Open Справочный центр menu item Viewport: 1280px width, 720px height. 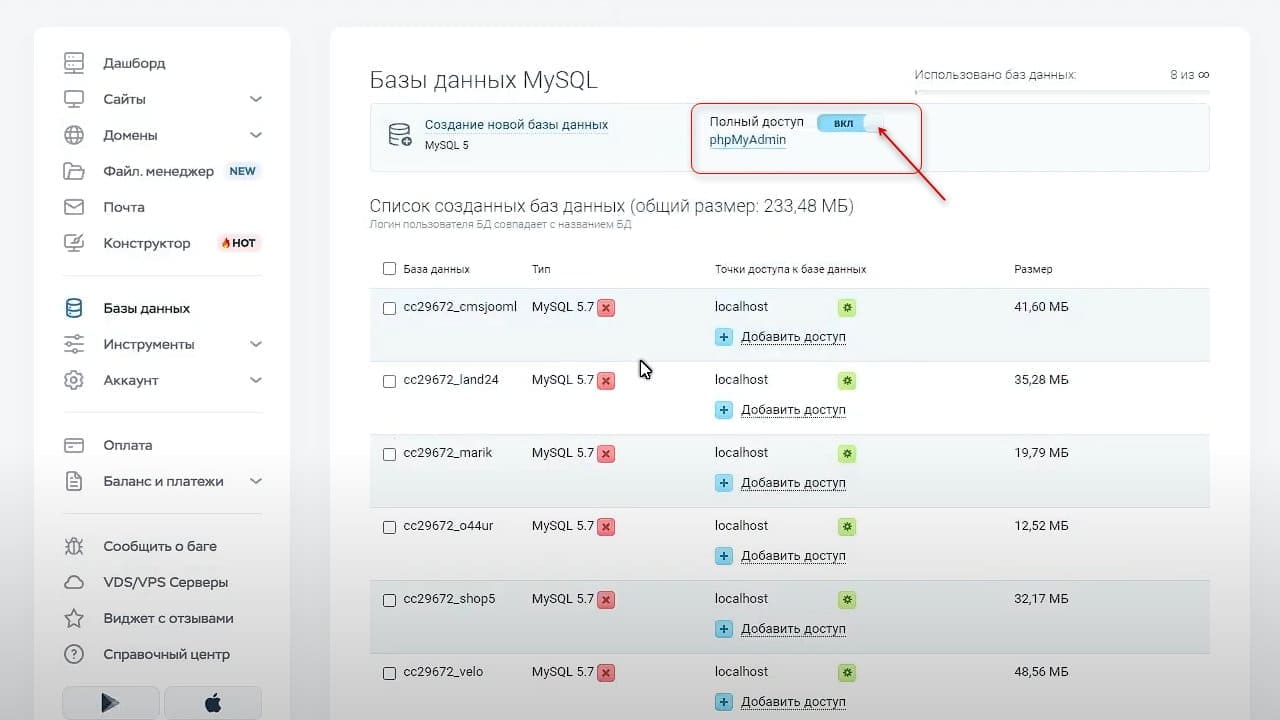tap(166, 654)
